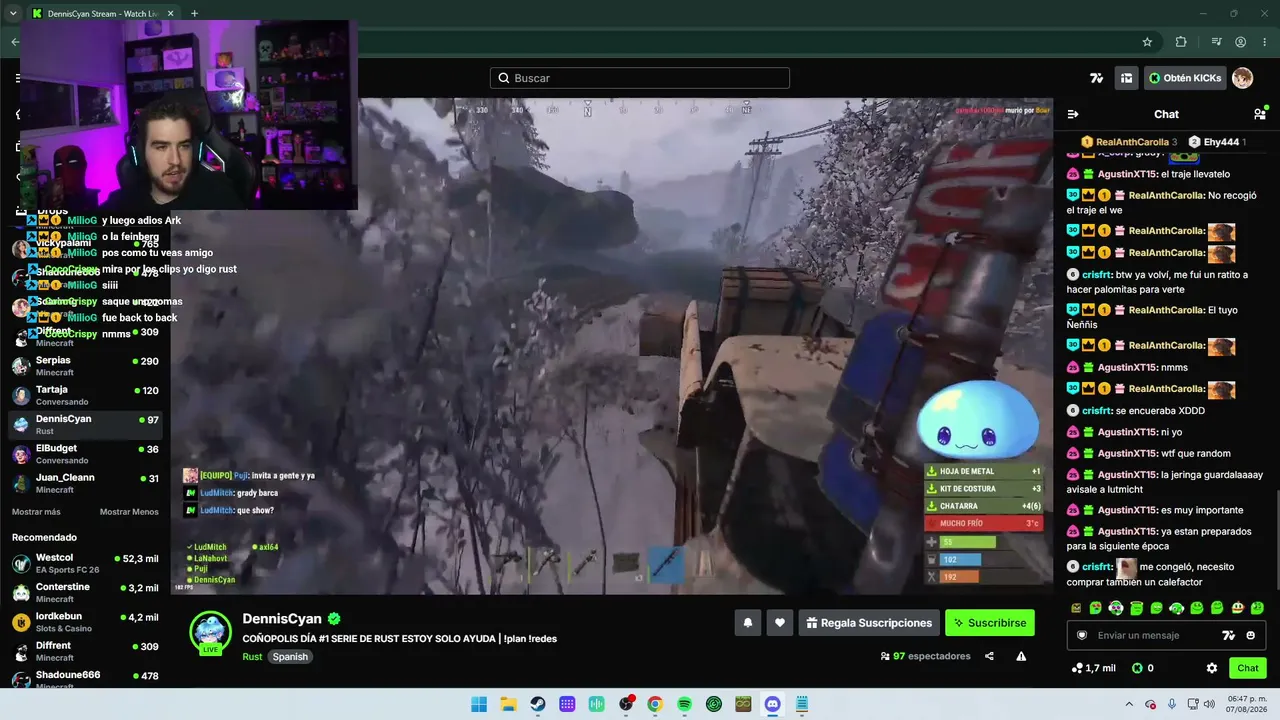Collapse the chat panel with arrow icon
Screen dimensions: 1280x720
1073,114
